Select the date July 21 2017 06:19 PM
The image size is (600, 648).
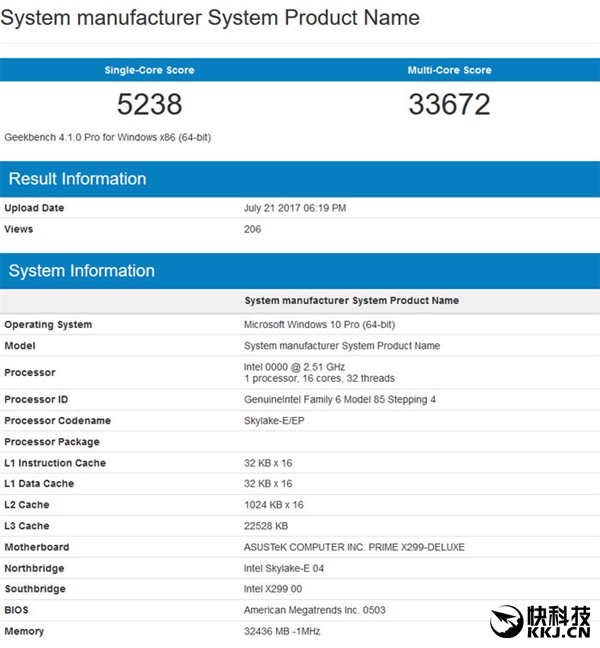click(295, 208)
